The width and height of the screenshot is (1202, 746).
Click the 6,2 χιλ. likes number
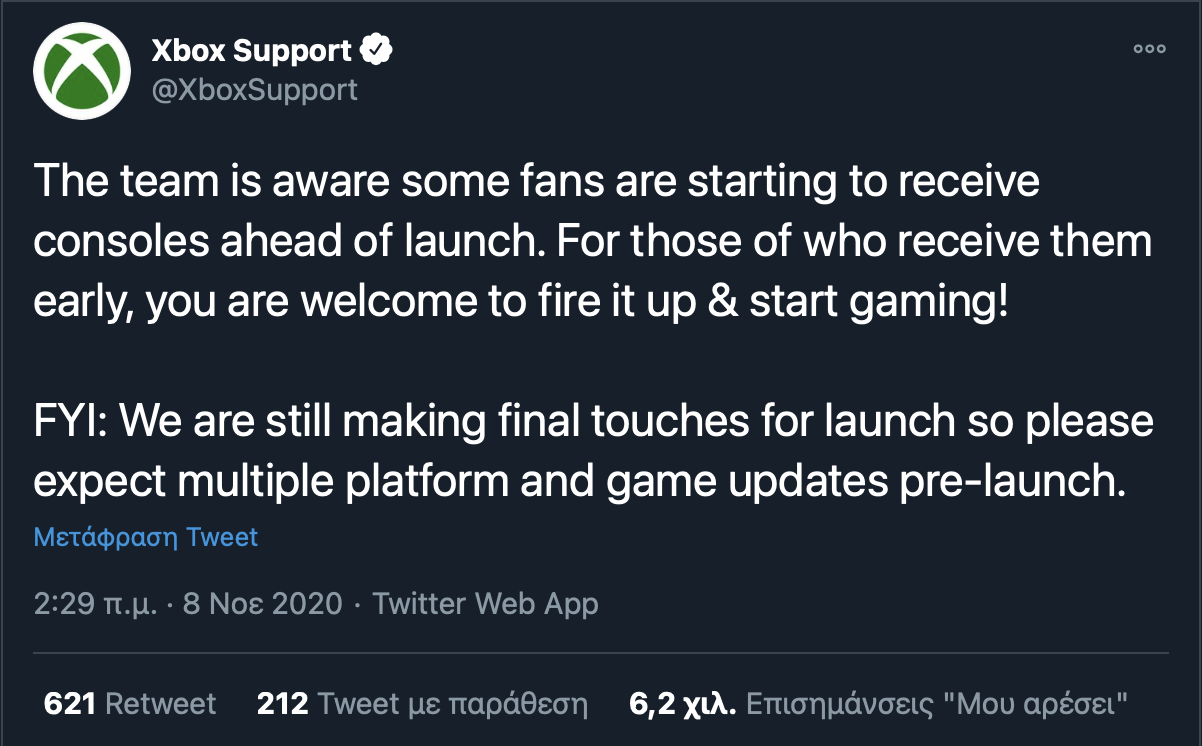point(683,704)
